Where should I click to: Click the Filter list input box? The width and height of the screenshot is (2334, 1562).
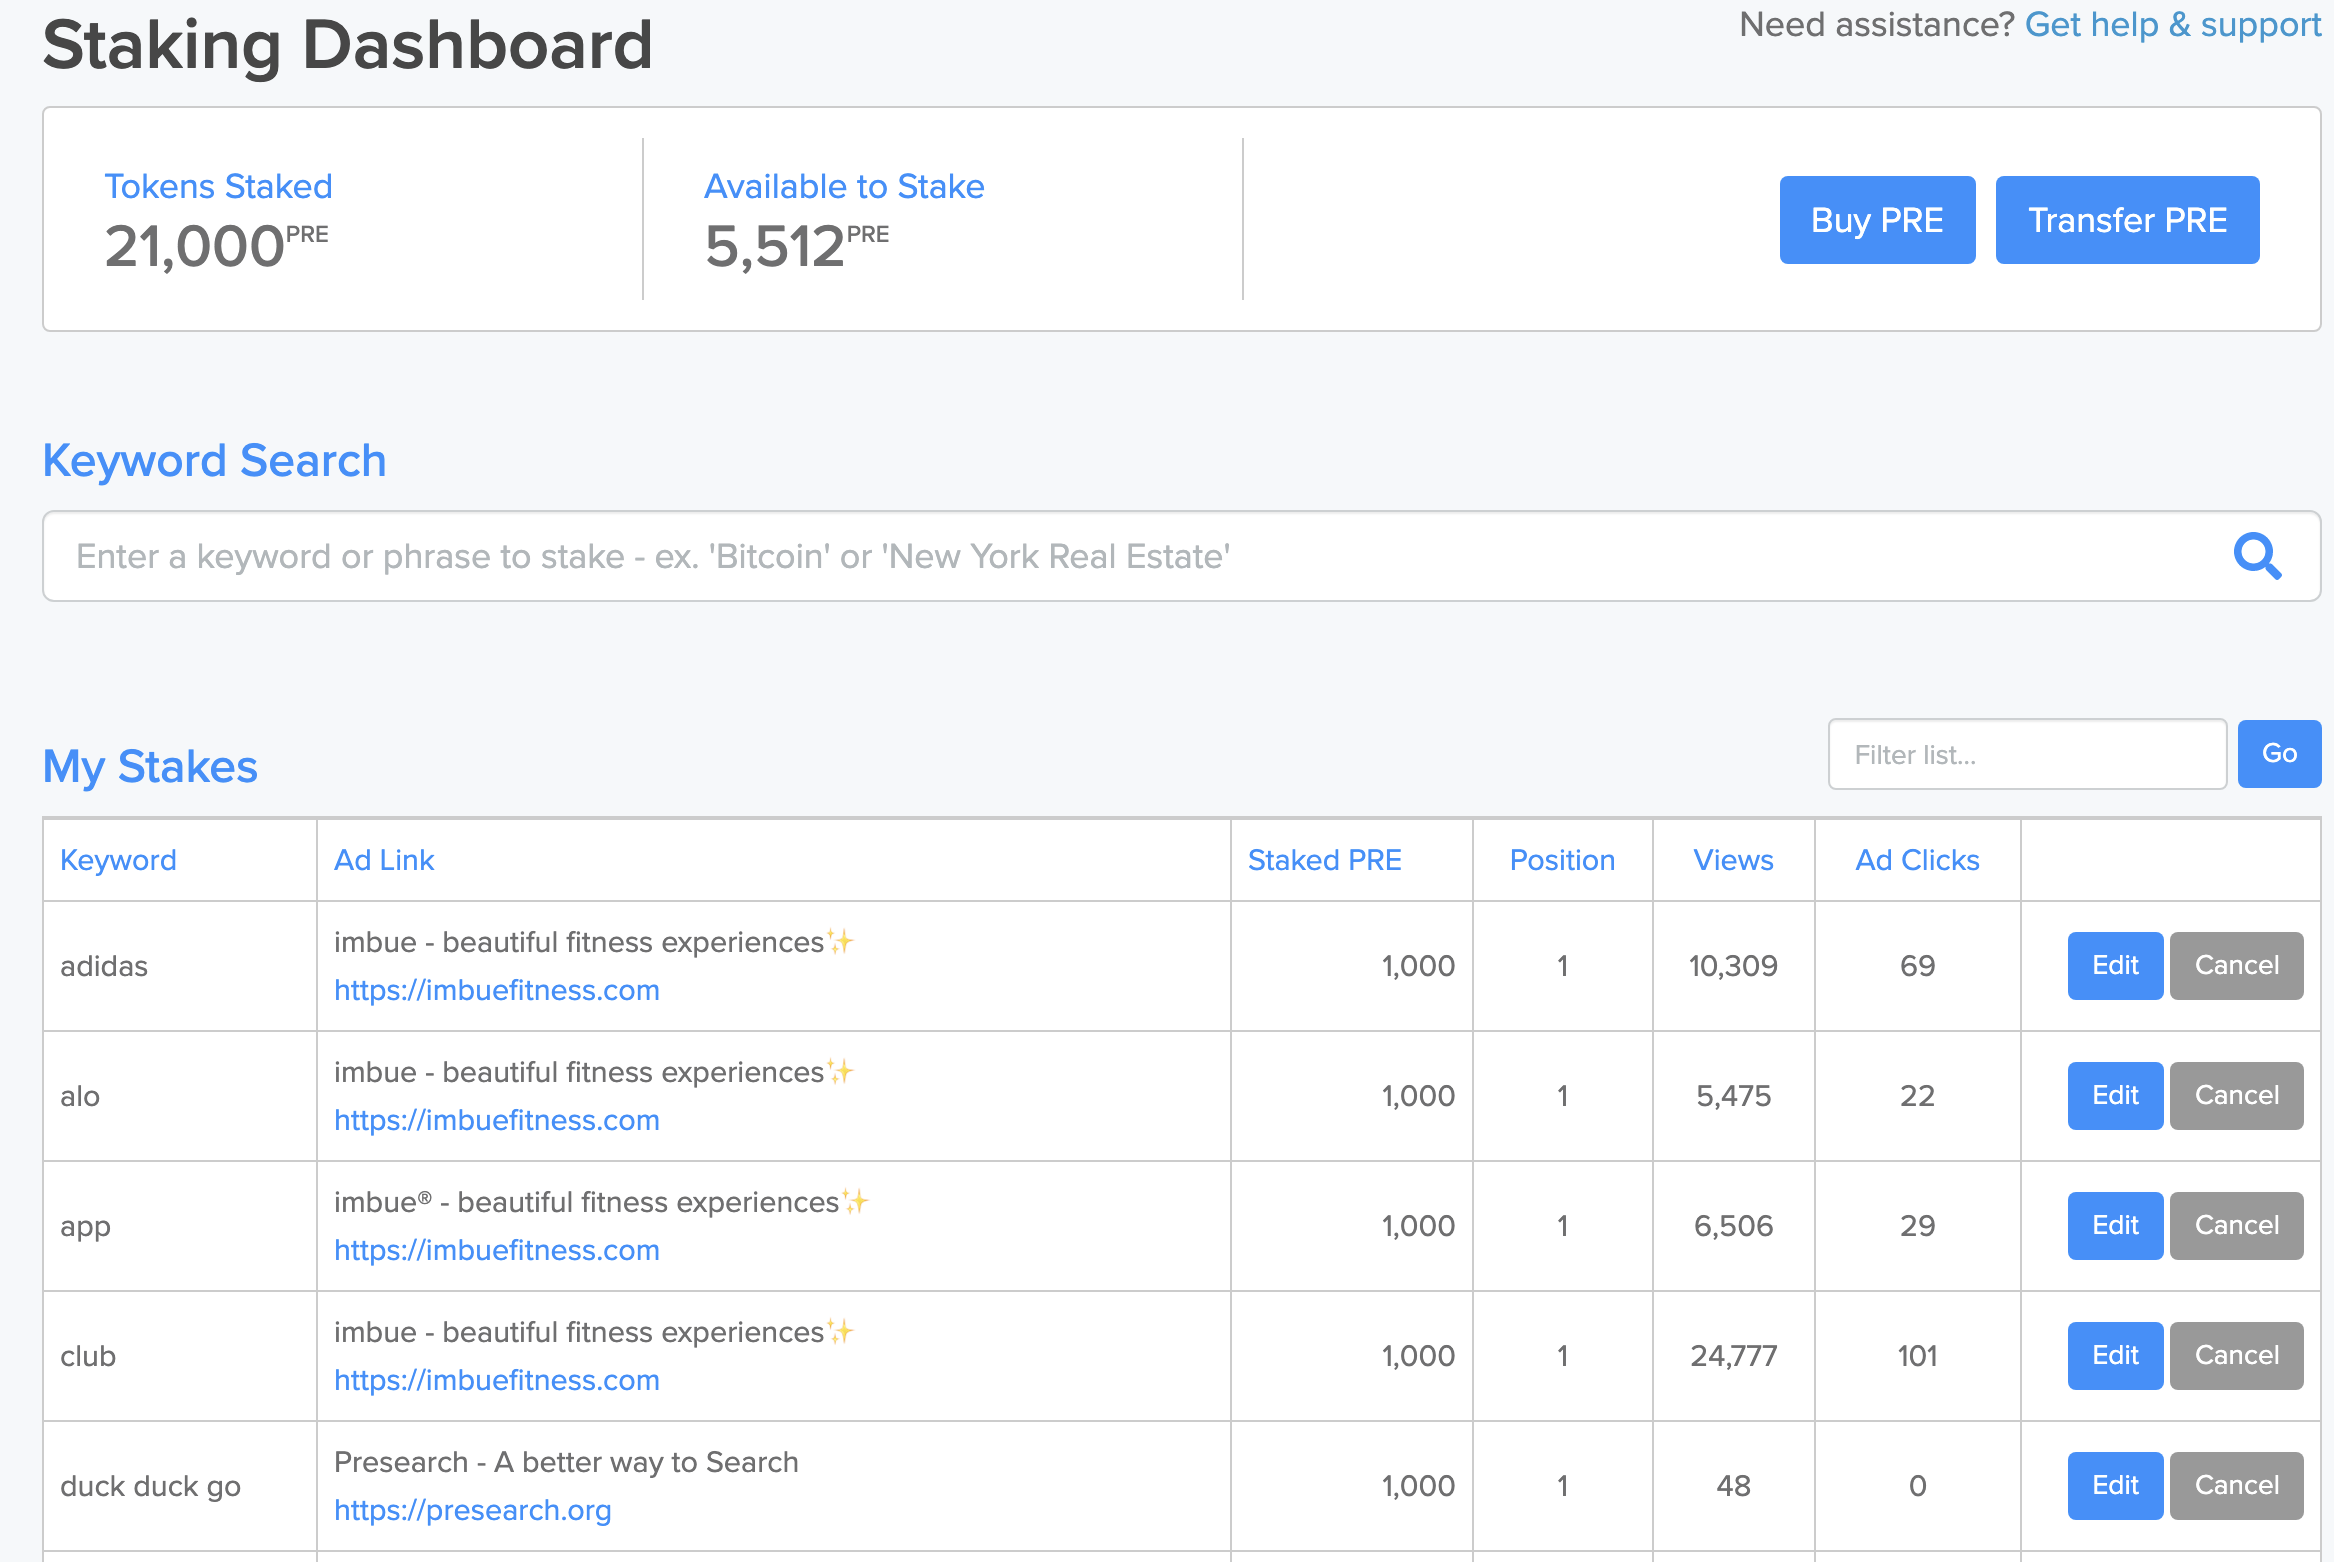click(x=2027, y=753)
